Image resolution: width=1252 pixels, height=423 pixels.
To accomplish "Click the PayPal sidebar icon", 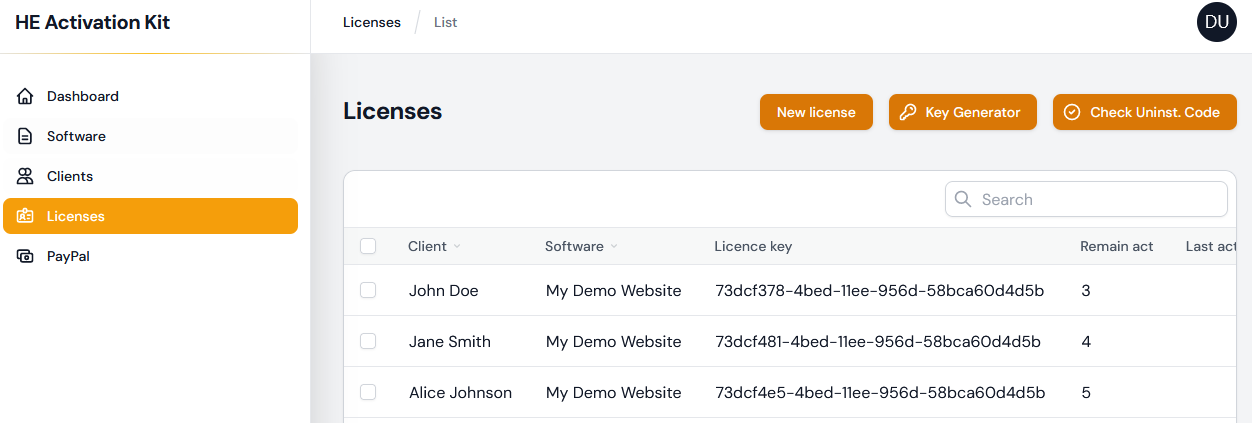I will click(25, 257).
